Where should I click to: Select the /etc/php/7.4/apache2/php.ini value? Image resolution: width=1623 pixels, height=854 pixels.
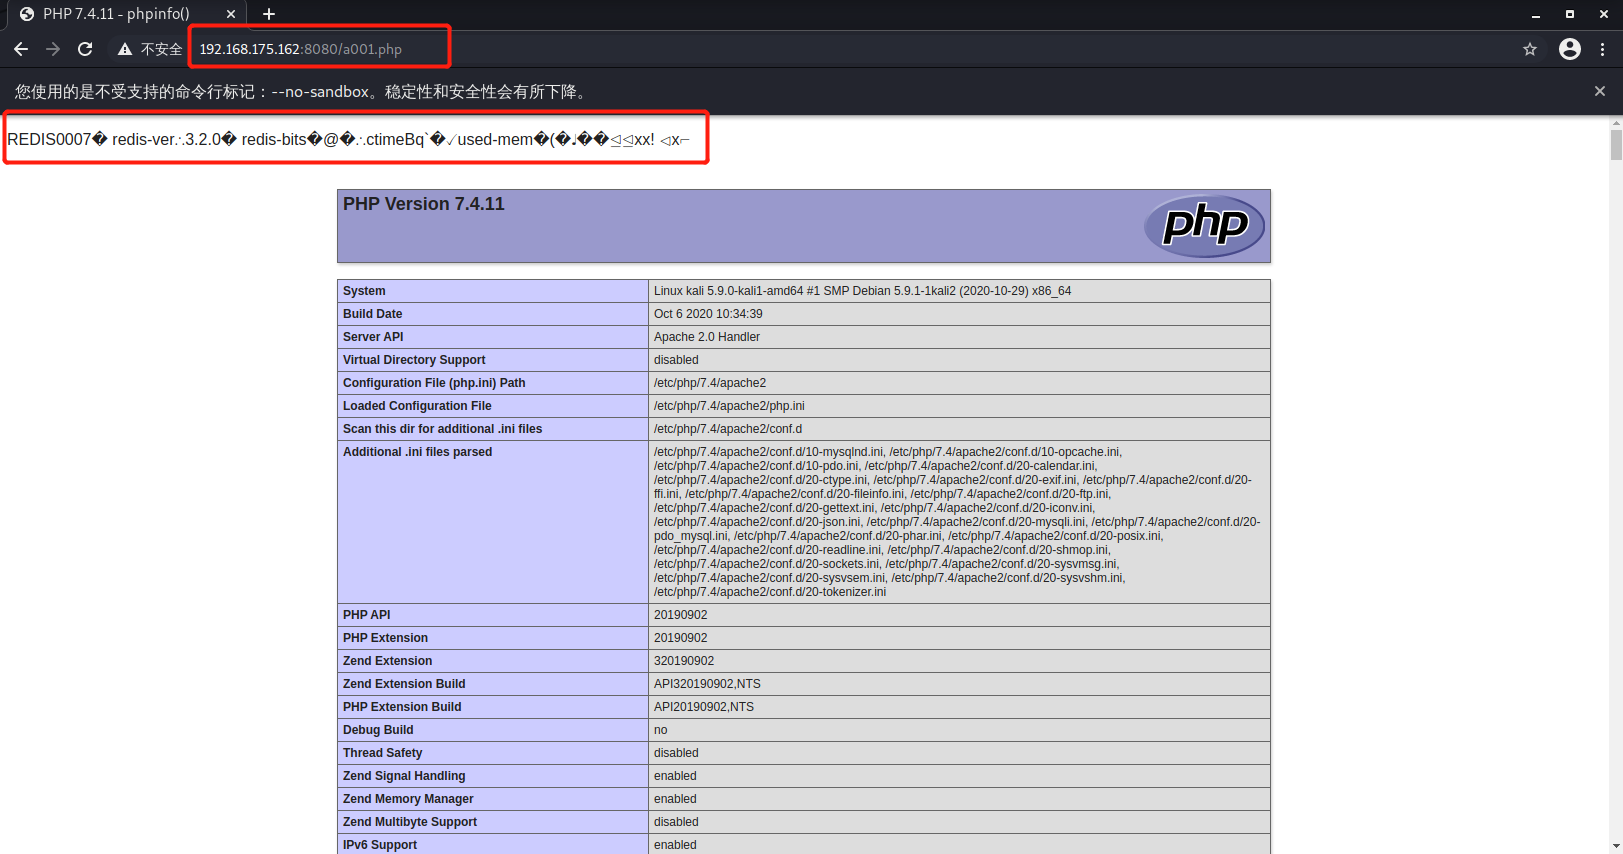point(729,406)
